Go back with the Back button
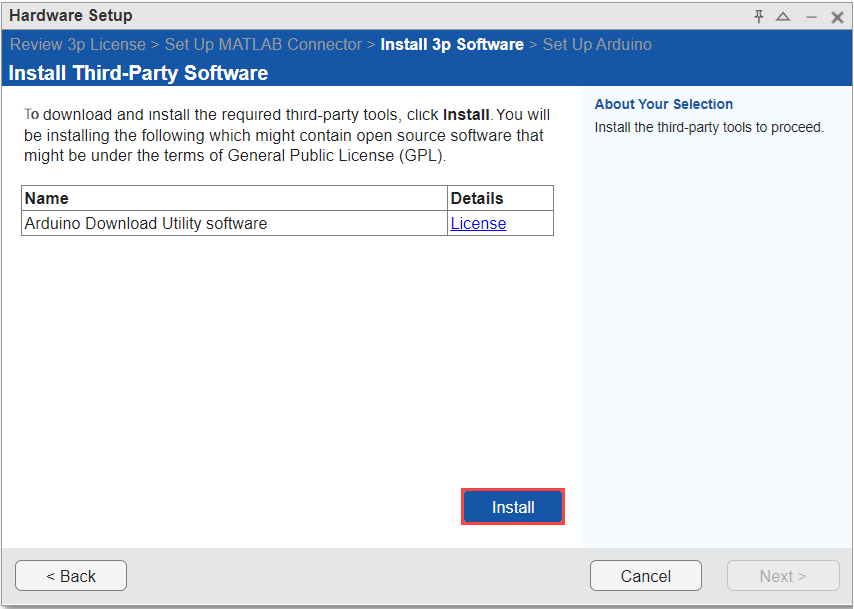854x609 pixels. pos(71,576)
